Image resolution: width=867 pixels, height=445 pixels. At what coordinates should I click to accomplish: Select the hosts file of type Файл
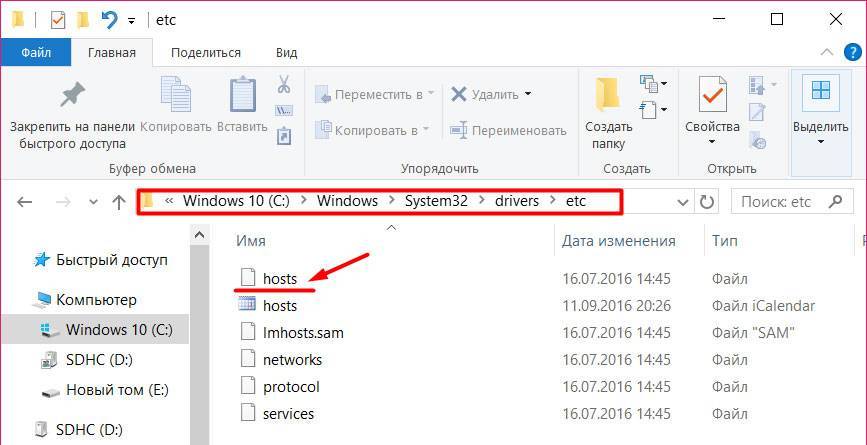click(280, 279)
